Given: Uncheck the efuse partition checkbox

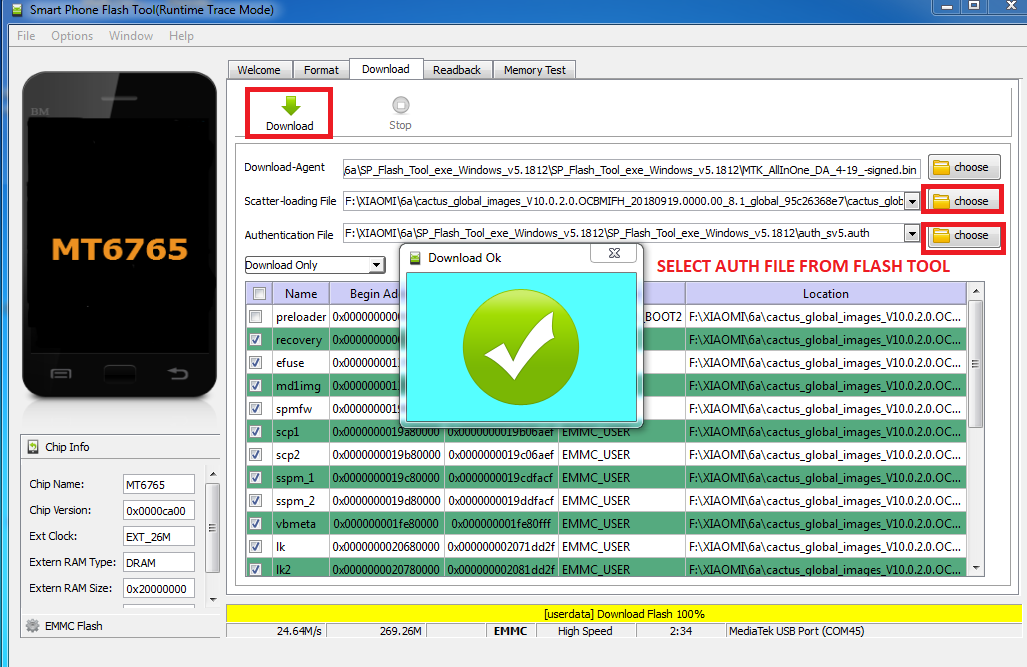Looking at the screenshot, I should coord(255,362).
